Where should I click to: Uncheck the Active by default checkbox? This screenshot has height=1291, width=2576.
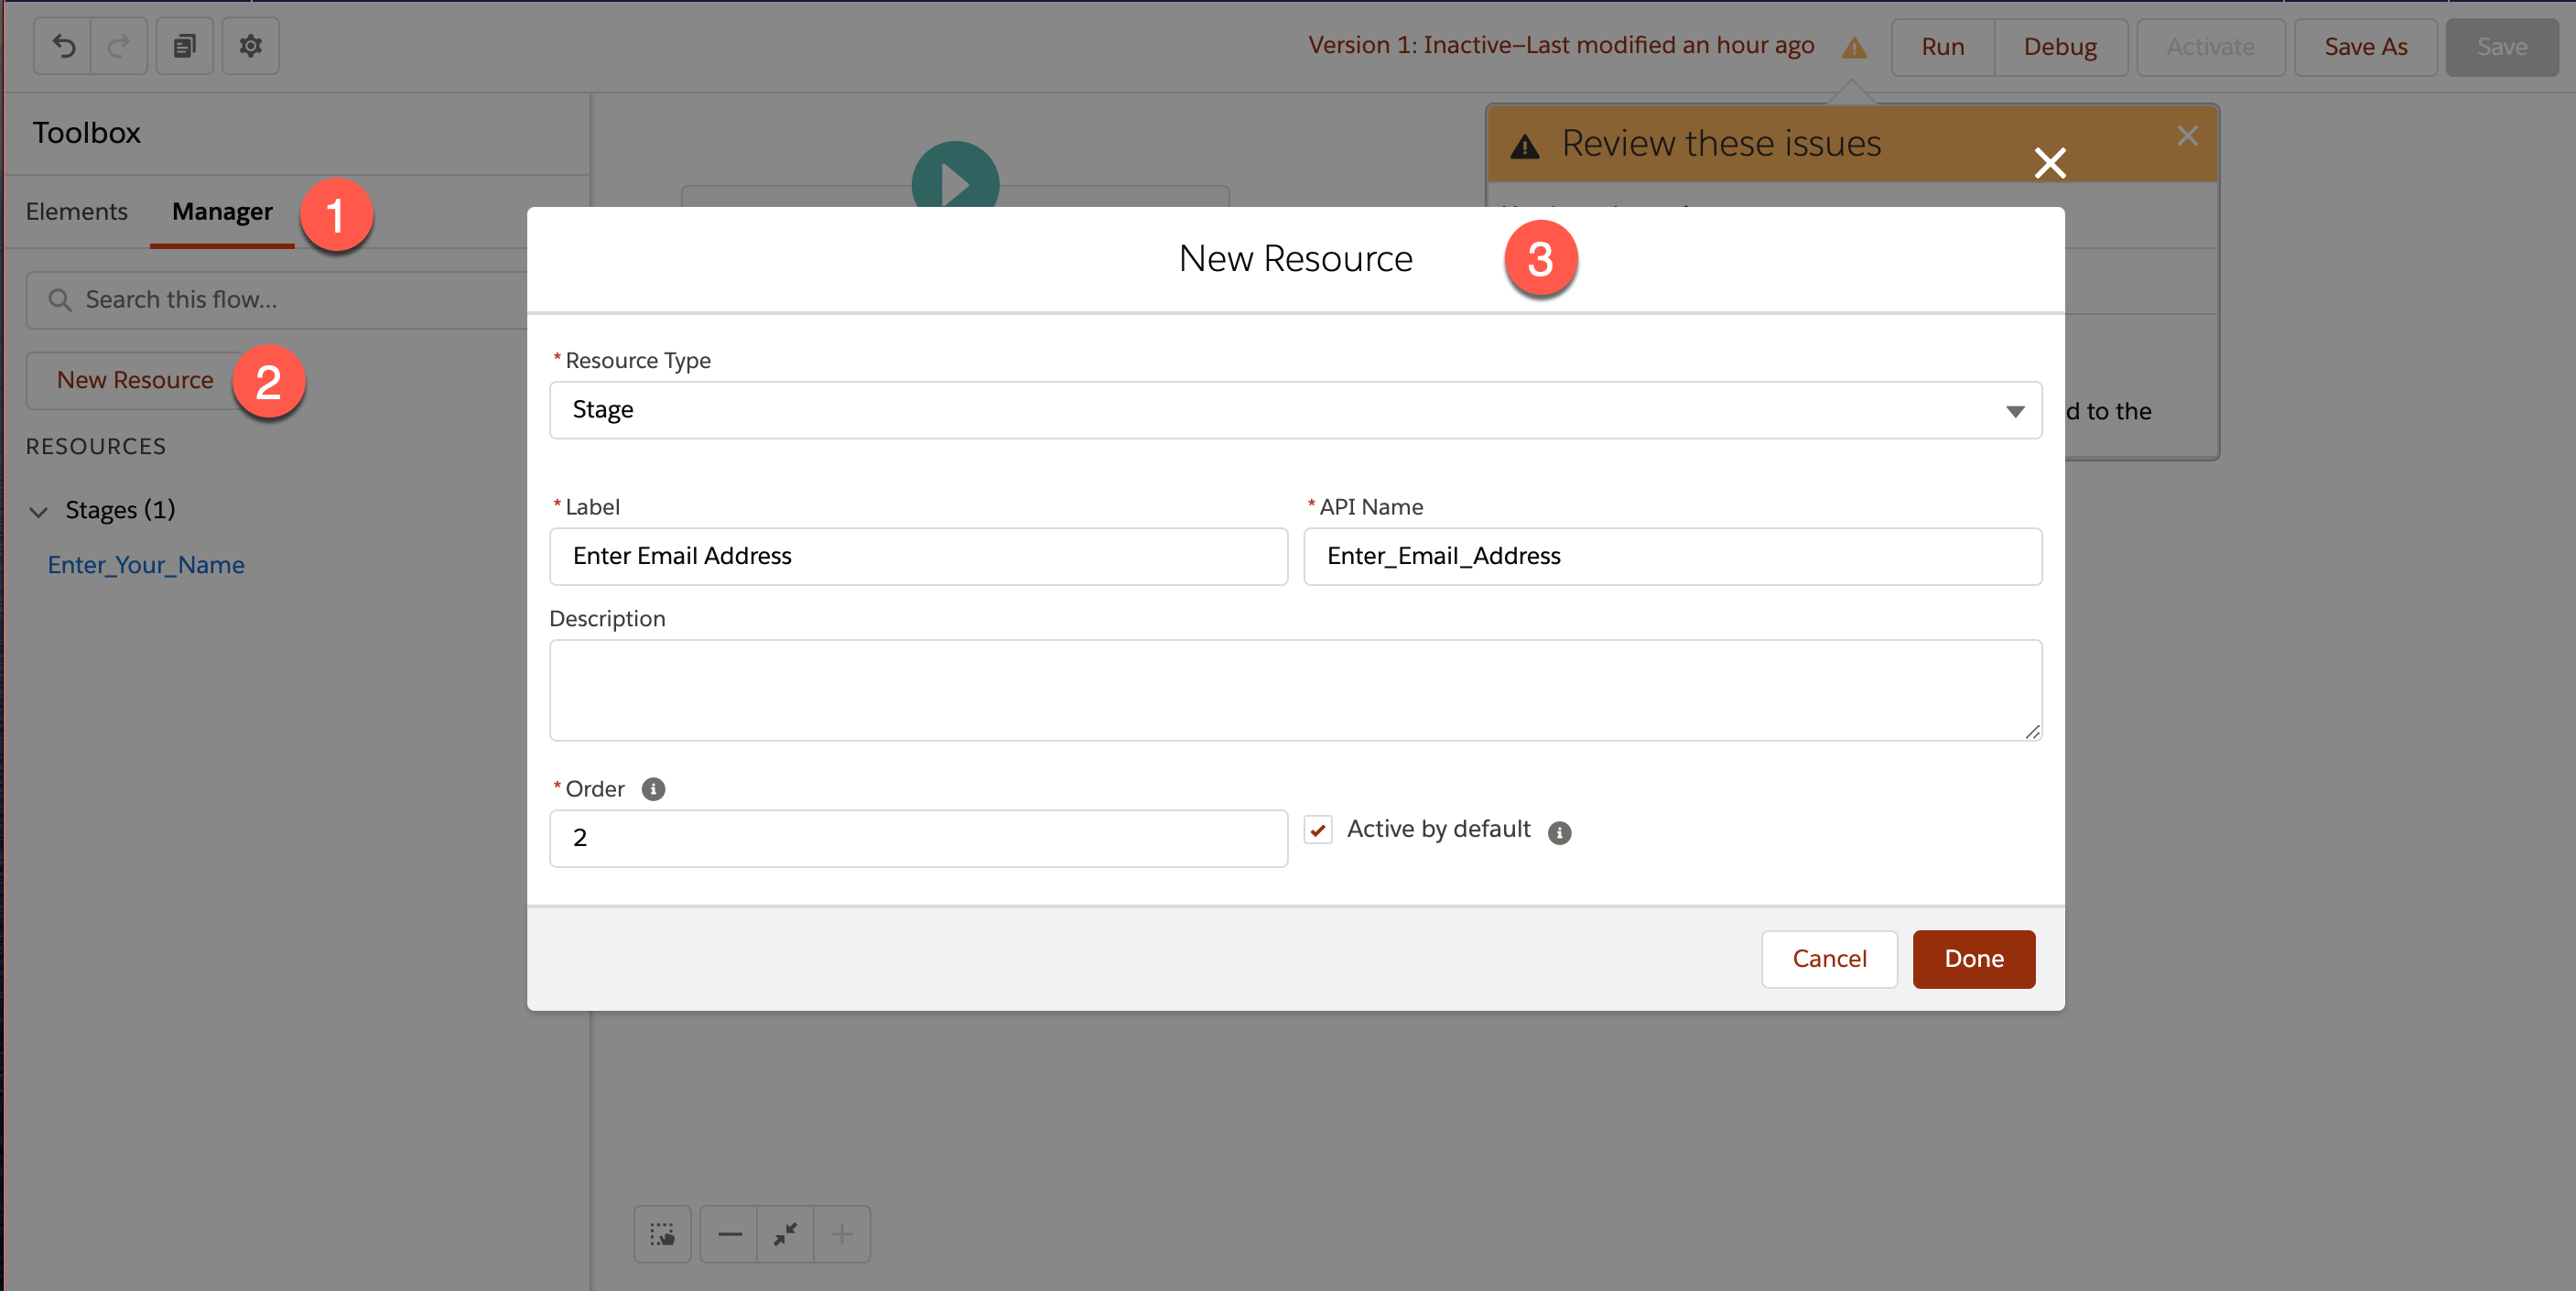[1318, 829]
